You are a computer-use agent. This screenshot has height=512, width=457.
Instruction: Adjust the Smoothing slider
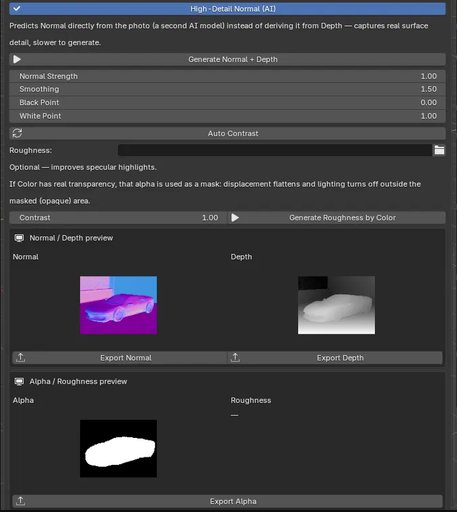click(x=227, y=89)
